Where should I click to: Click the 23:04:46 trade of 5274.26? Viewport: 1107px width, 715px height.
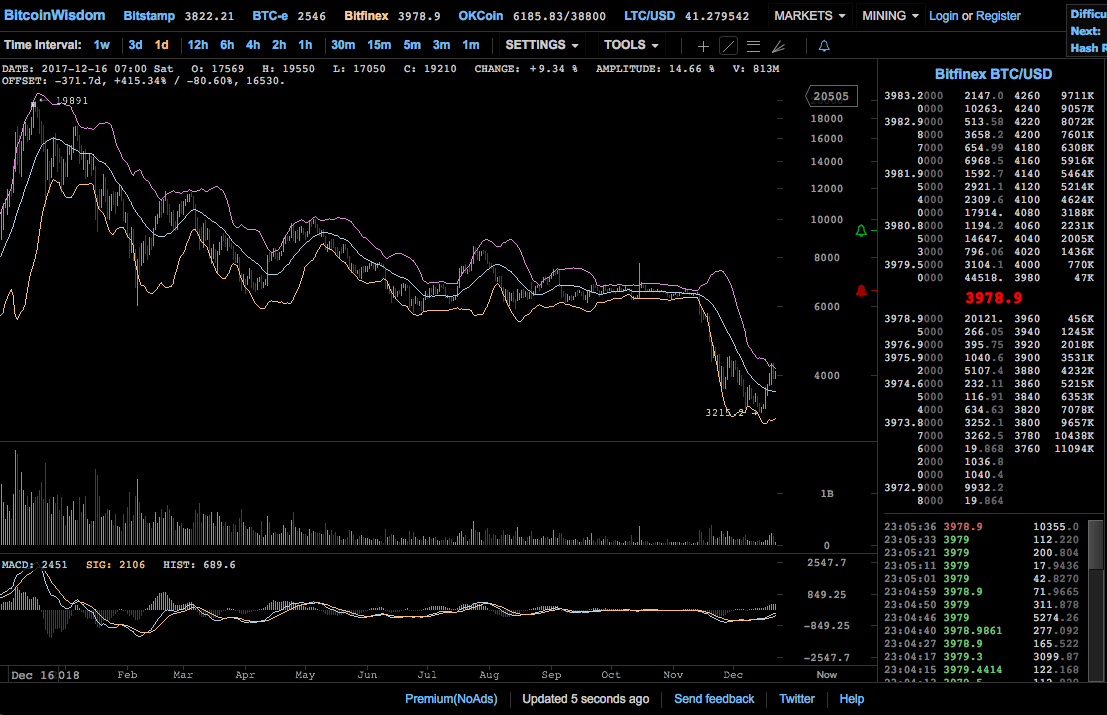[x=983, y=617]
